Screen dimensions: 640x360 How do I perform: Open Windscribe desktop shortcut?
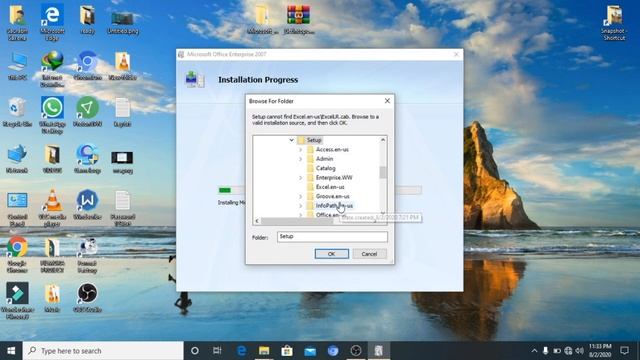pos(87,205)
